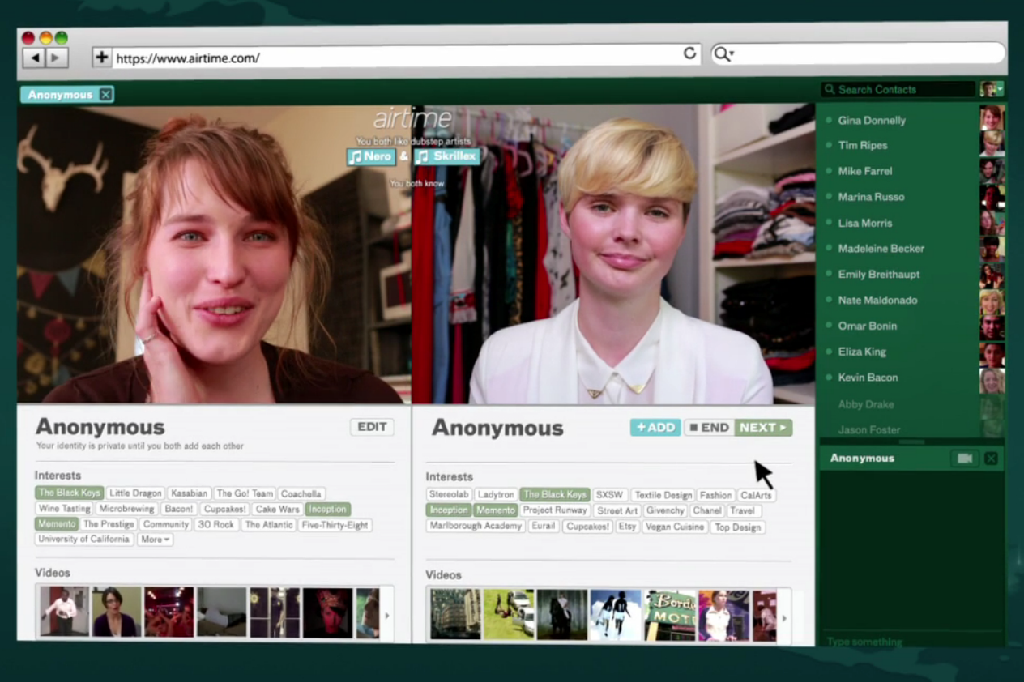
Task: Select the 30 Rock interest tag
Action: (216, 525)
